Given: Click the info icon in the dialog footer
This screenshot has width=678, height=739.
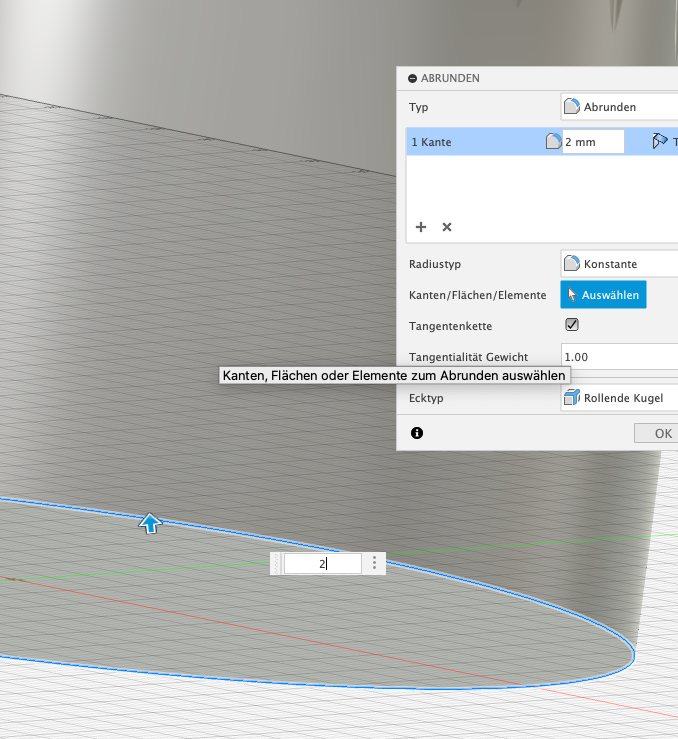Looking at the screenshot, I should click(417, 433).
